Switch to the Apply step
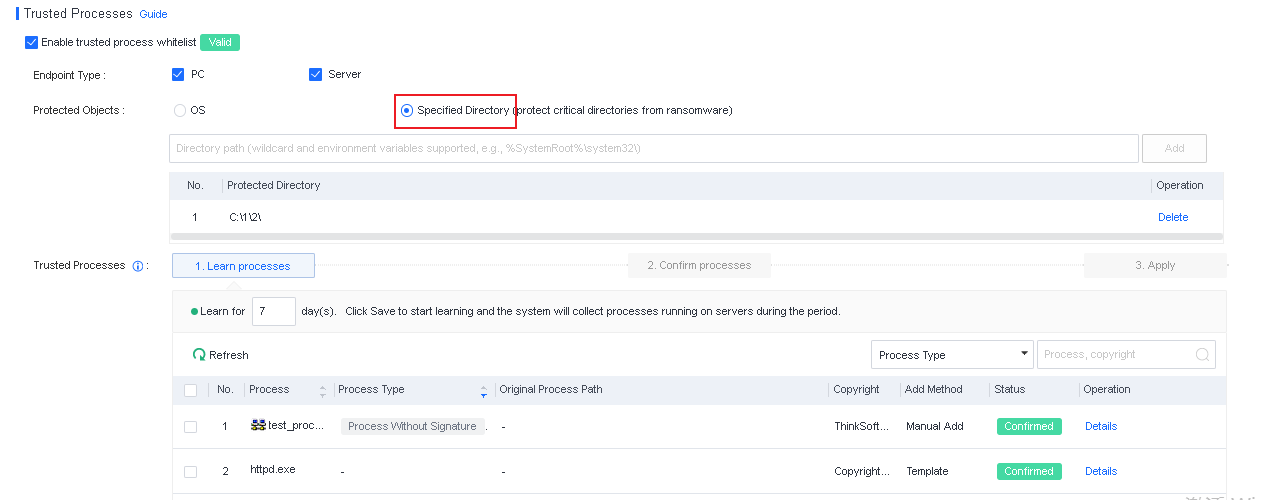The width and height of the screenshot is (1268, 500). pyautogui.click(x=1154, y=265)
